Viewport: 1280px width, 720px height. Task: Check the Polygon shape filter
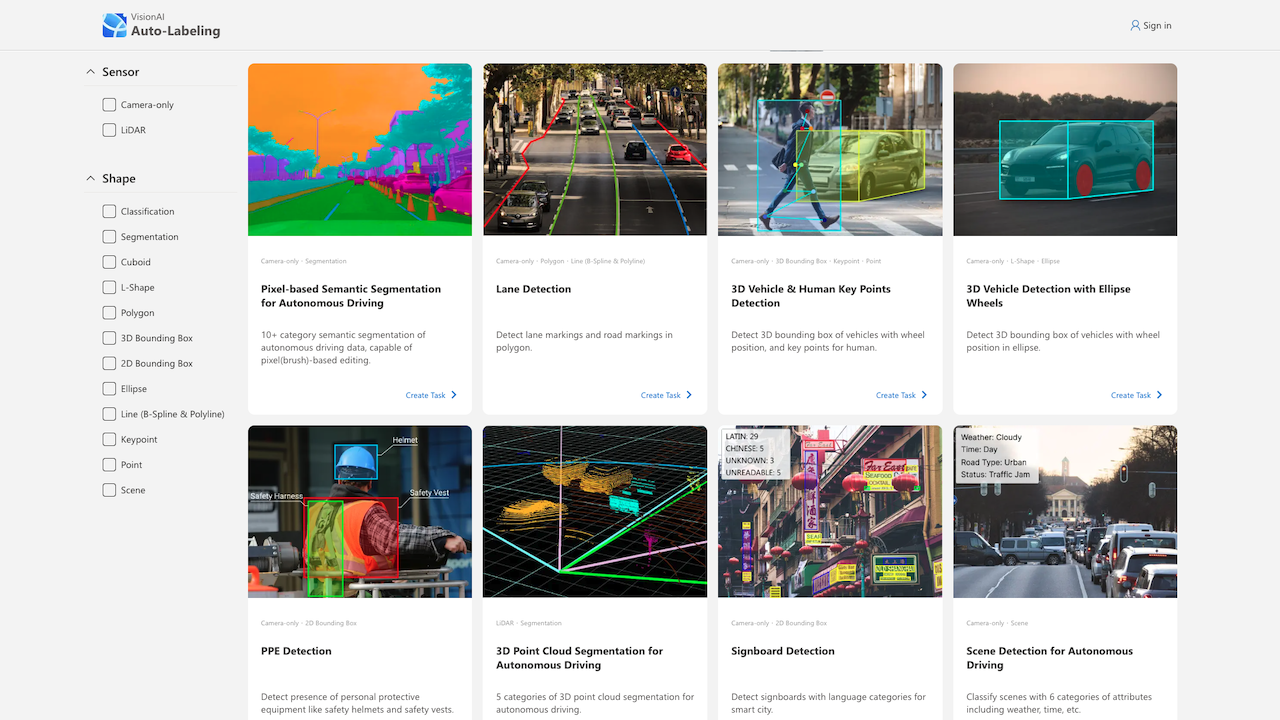pyautogui.click(x=109, y=313)
